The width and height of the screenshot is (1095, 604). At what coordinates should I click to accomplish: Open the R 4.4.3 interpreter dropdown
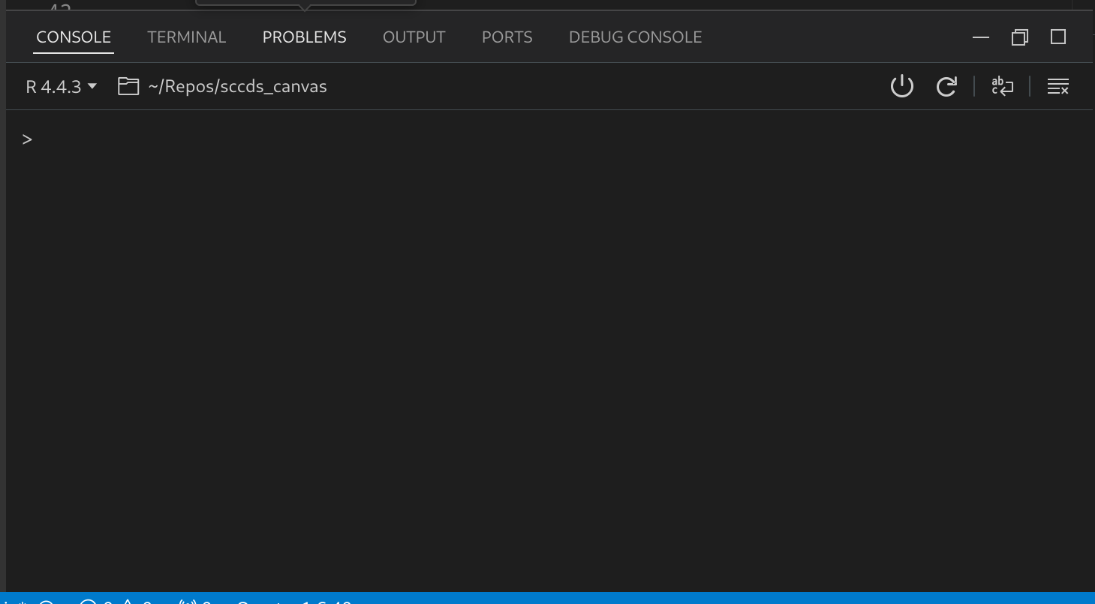[55, 86]
